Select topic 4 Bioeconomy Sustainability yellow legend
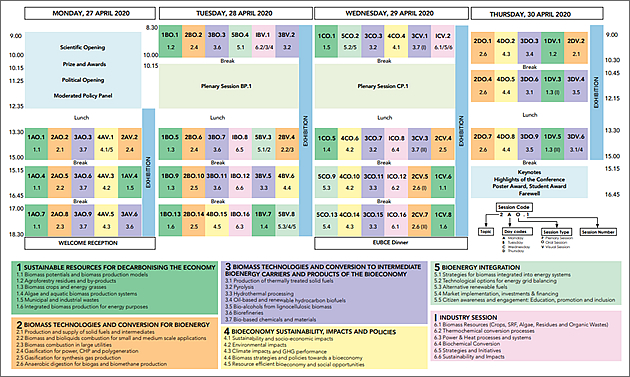Image resolution: width=630 pixels, height=377 pixels. [325, 347]
